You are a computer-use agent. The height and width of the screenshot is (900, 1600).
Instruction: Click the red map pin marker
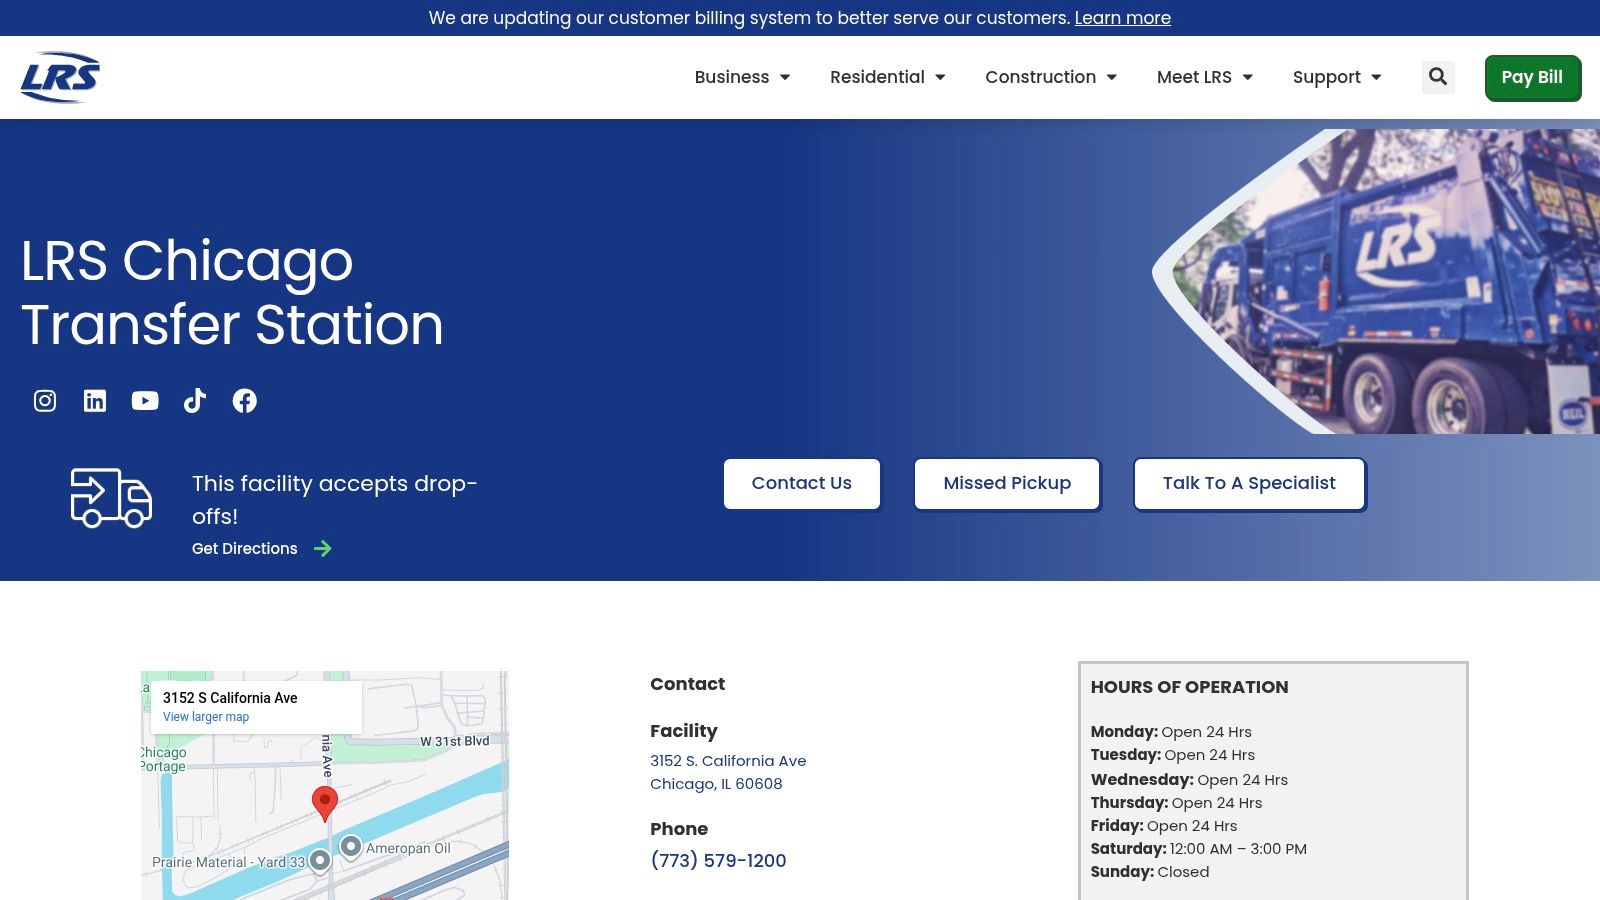click(x=325, y=803)
